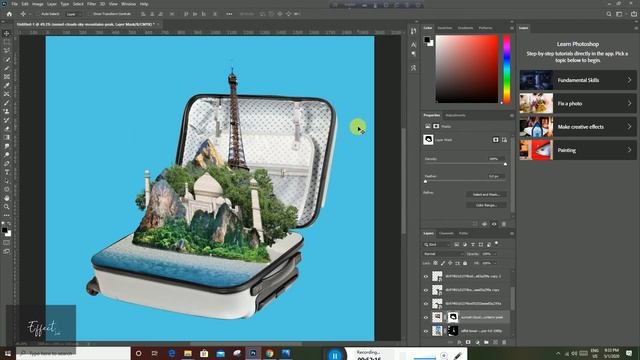Toggle Show Transform Controls checkbox
The width and height of the screenshot is (640, 360).
point(90,14)
